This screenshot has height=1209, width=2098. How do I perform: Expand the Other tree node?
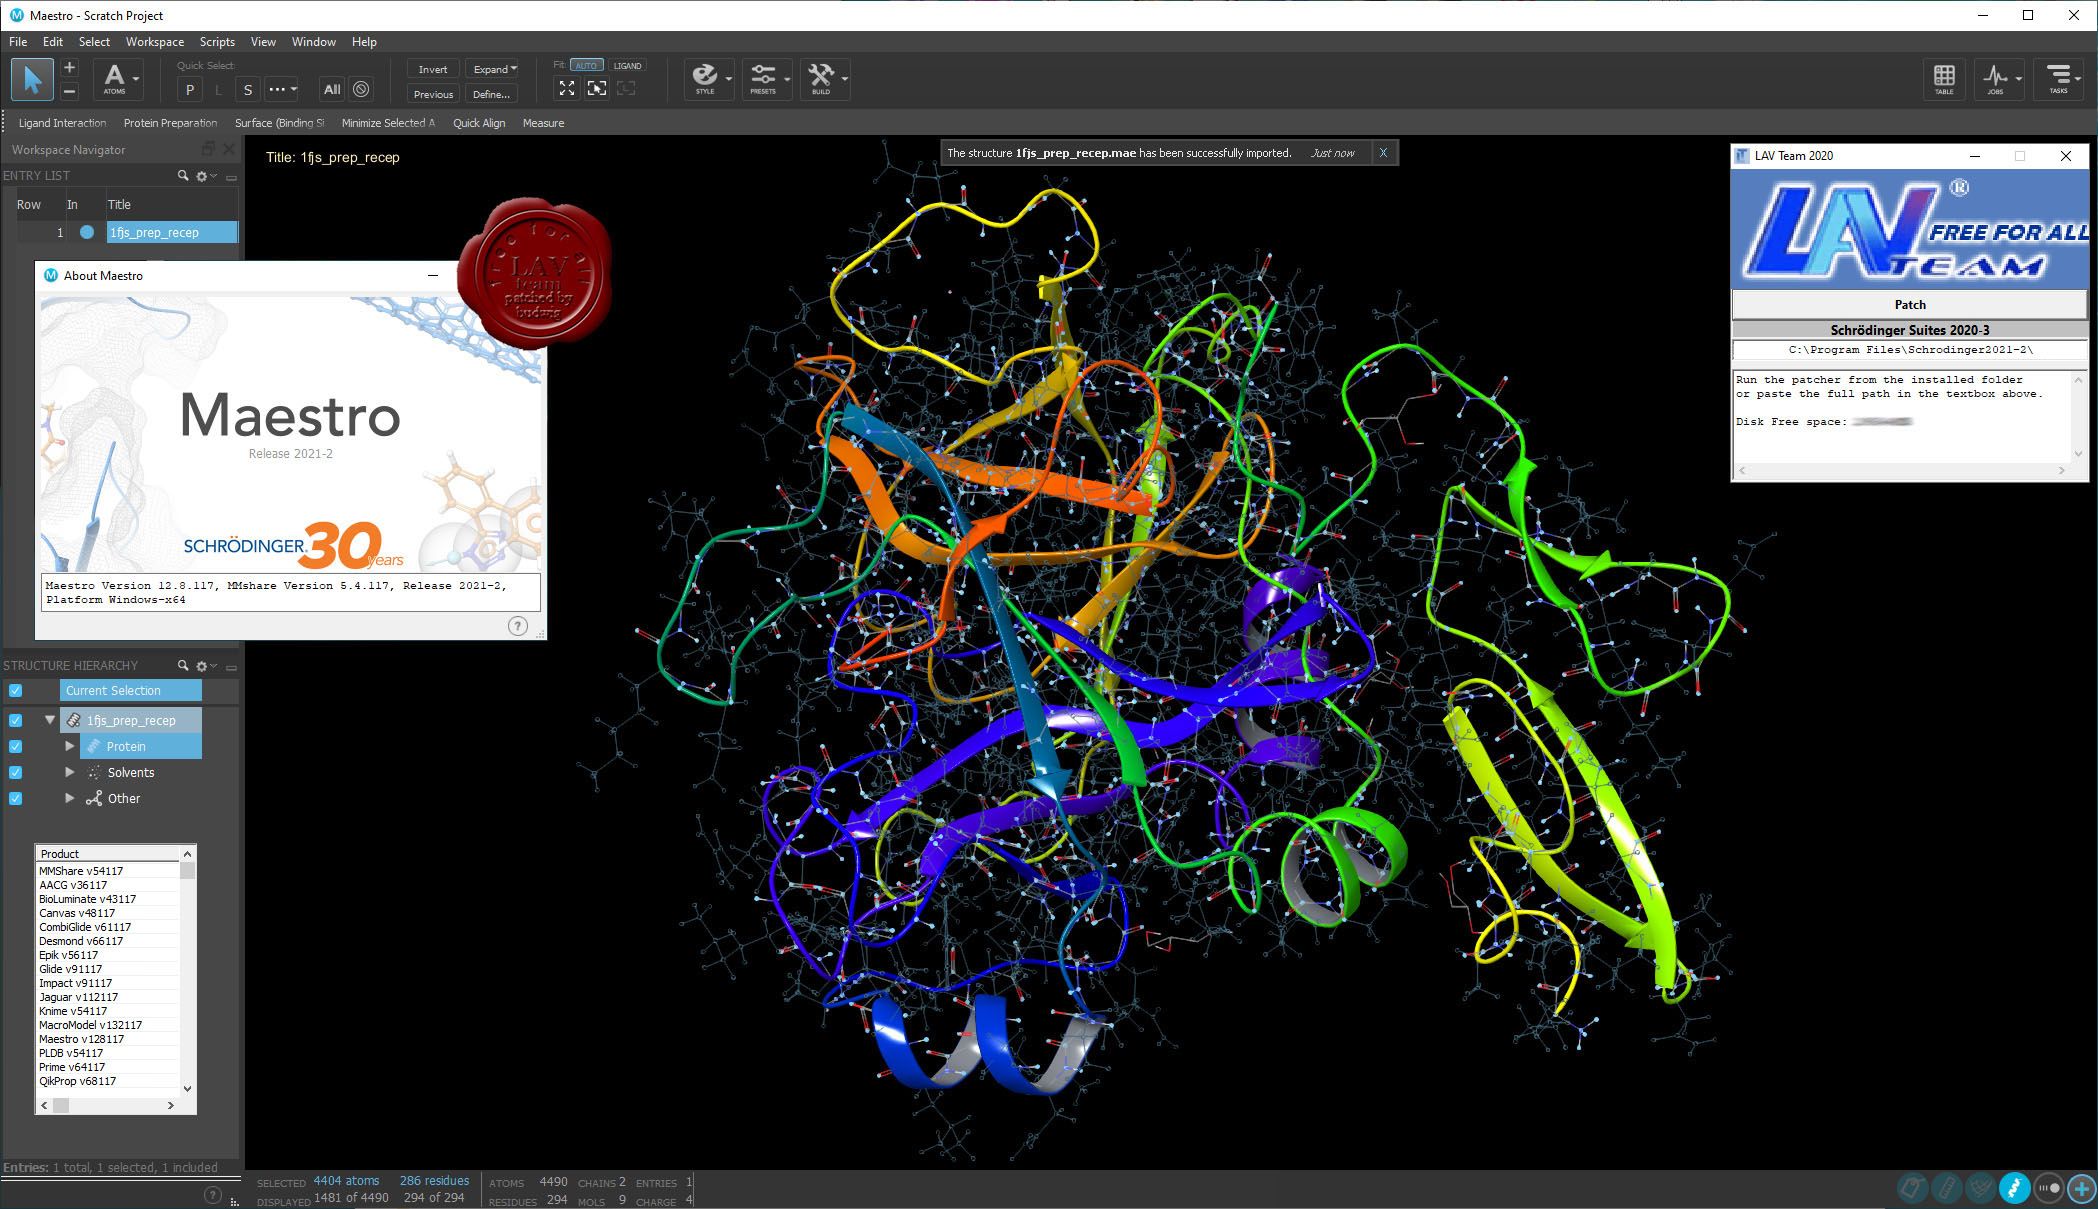(x=66, y=797)
